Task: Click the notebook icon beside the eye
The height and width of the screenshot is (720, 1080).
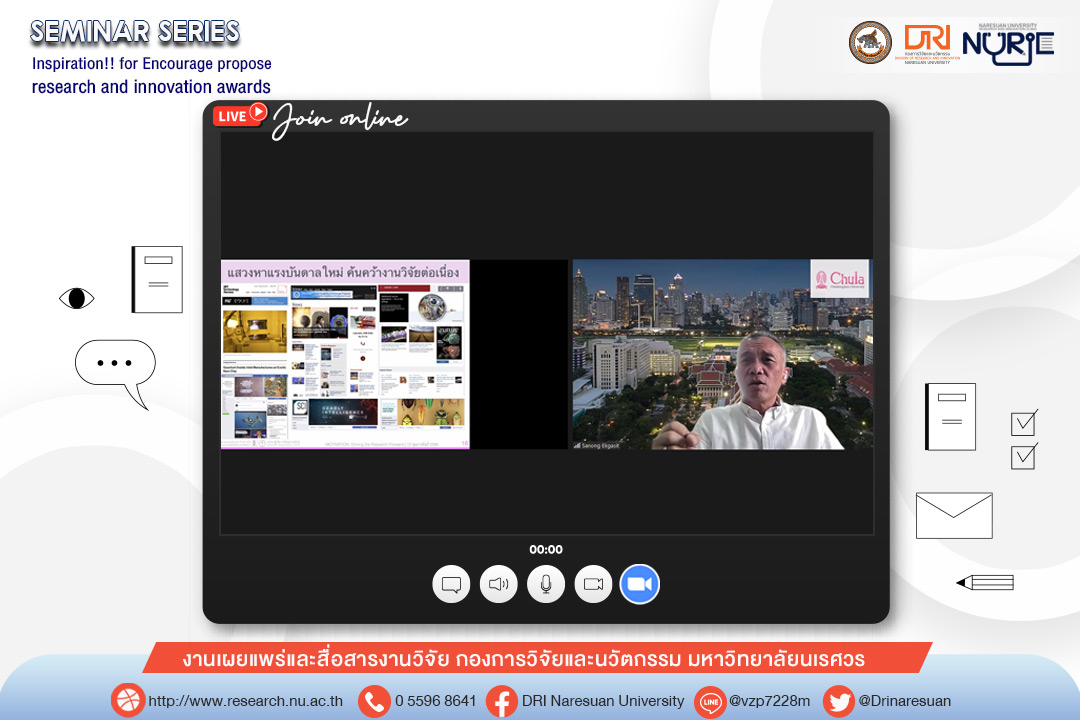Action: pos(157,279)
